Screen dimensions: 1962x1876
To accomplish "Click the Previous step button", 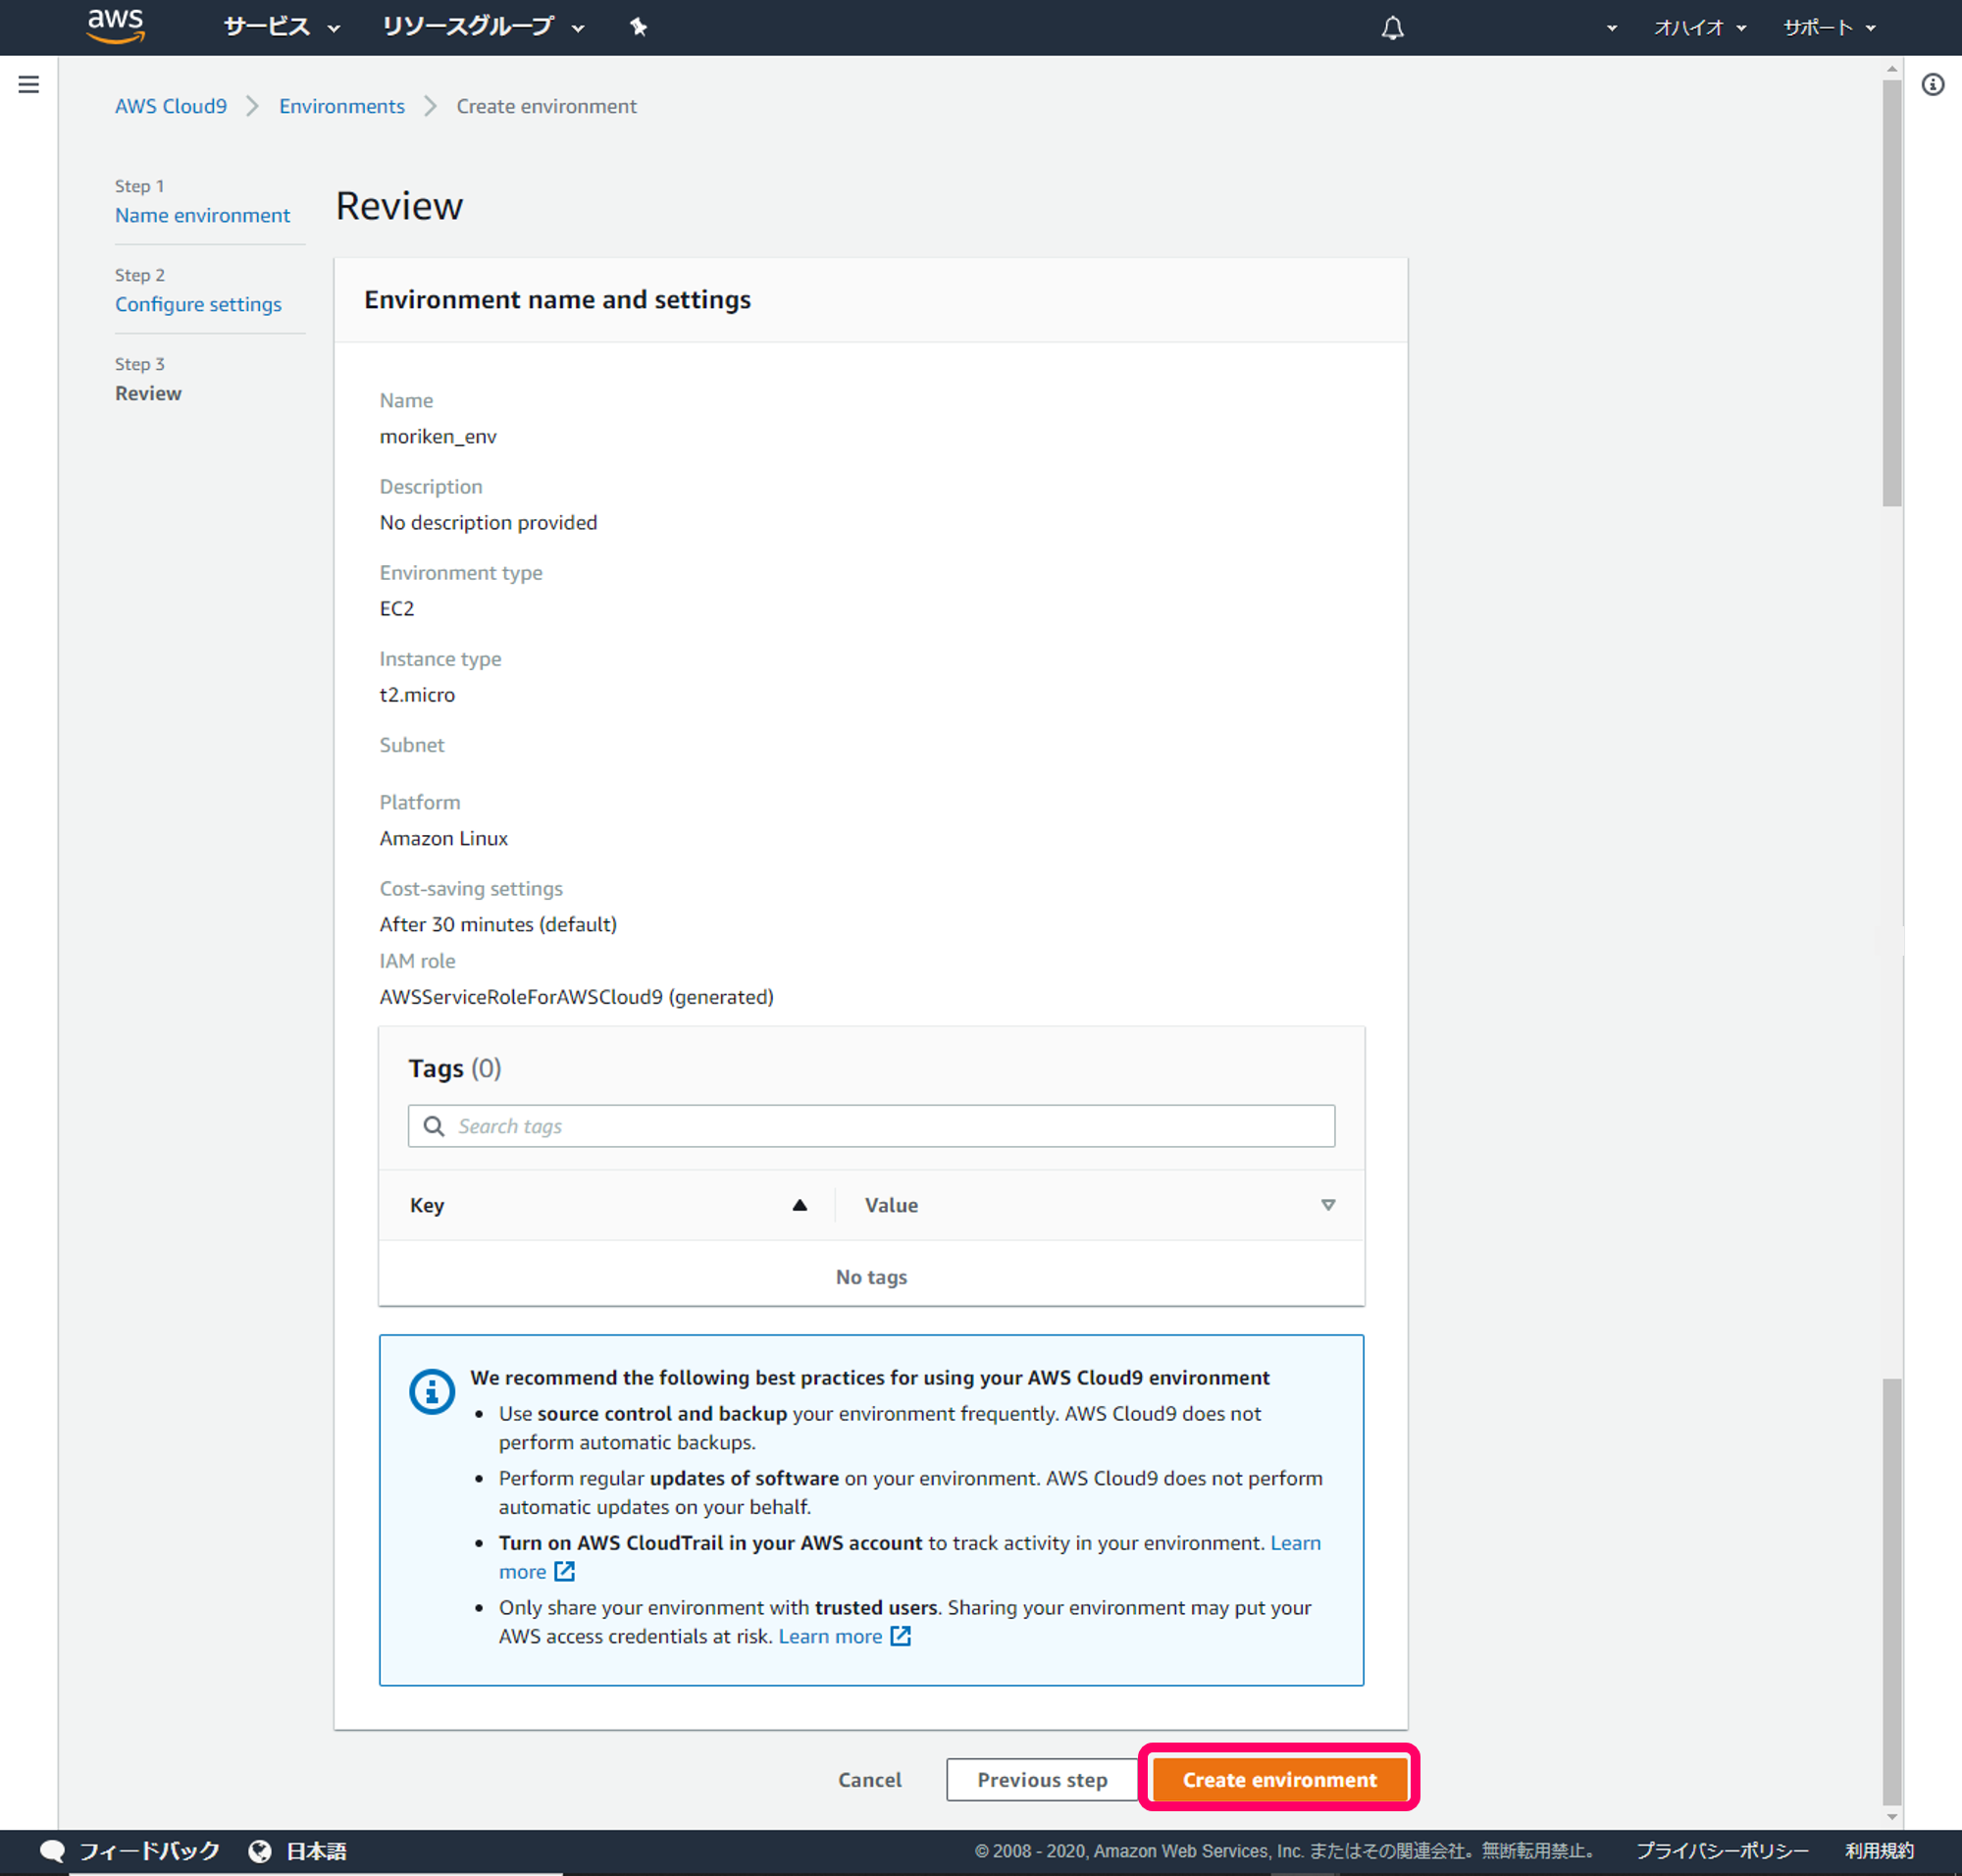I will click(1041, 1779).
